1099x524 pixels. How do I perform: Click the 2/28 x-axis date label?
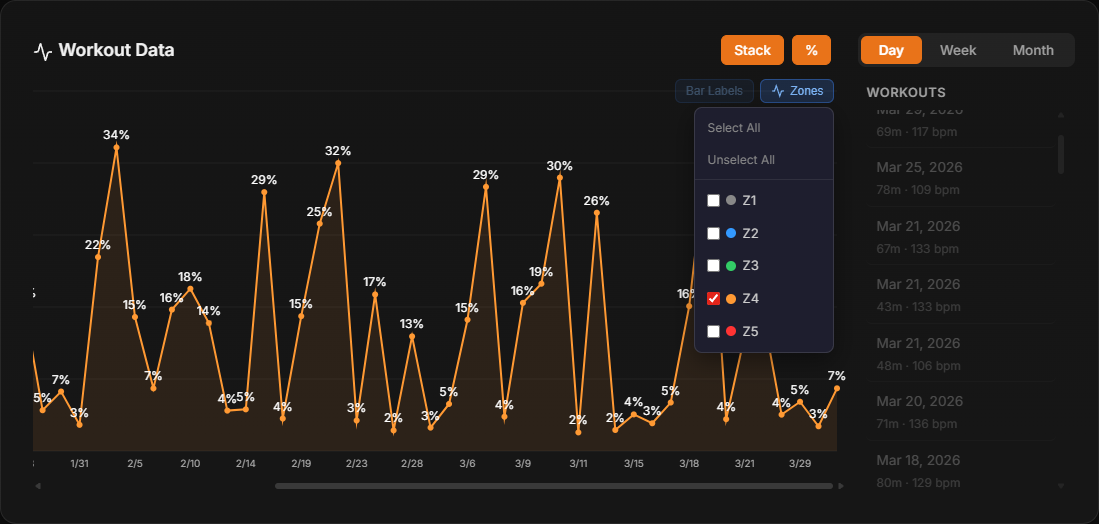point(412,464)
